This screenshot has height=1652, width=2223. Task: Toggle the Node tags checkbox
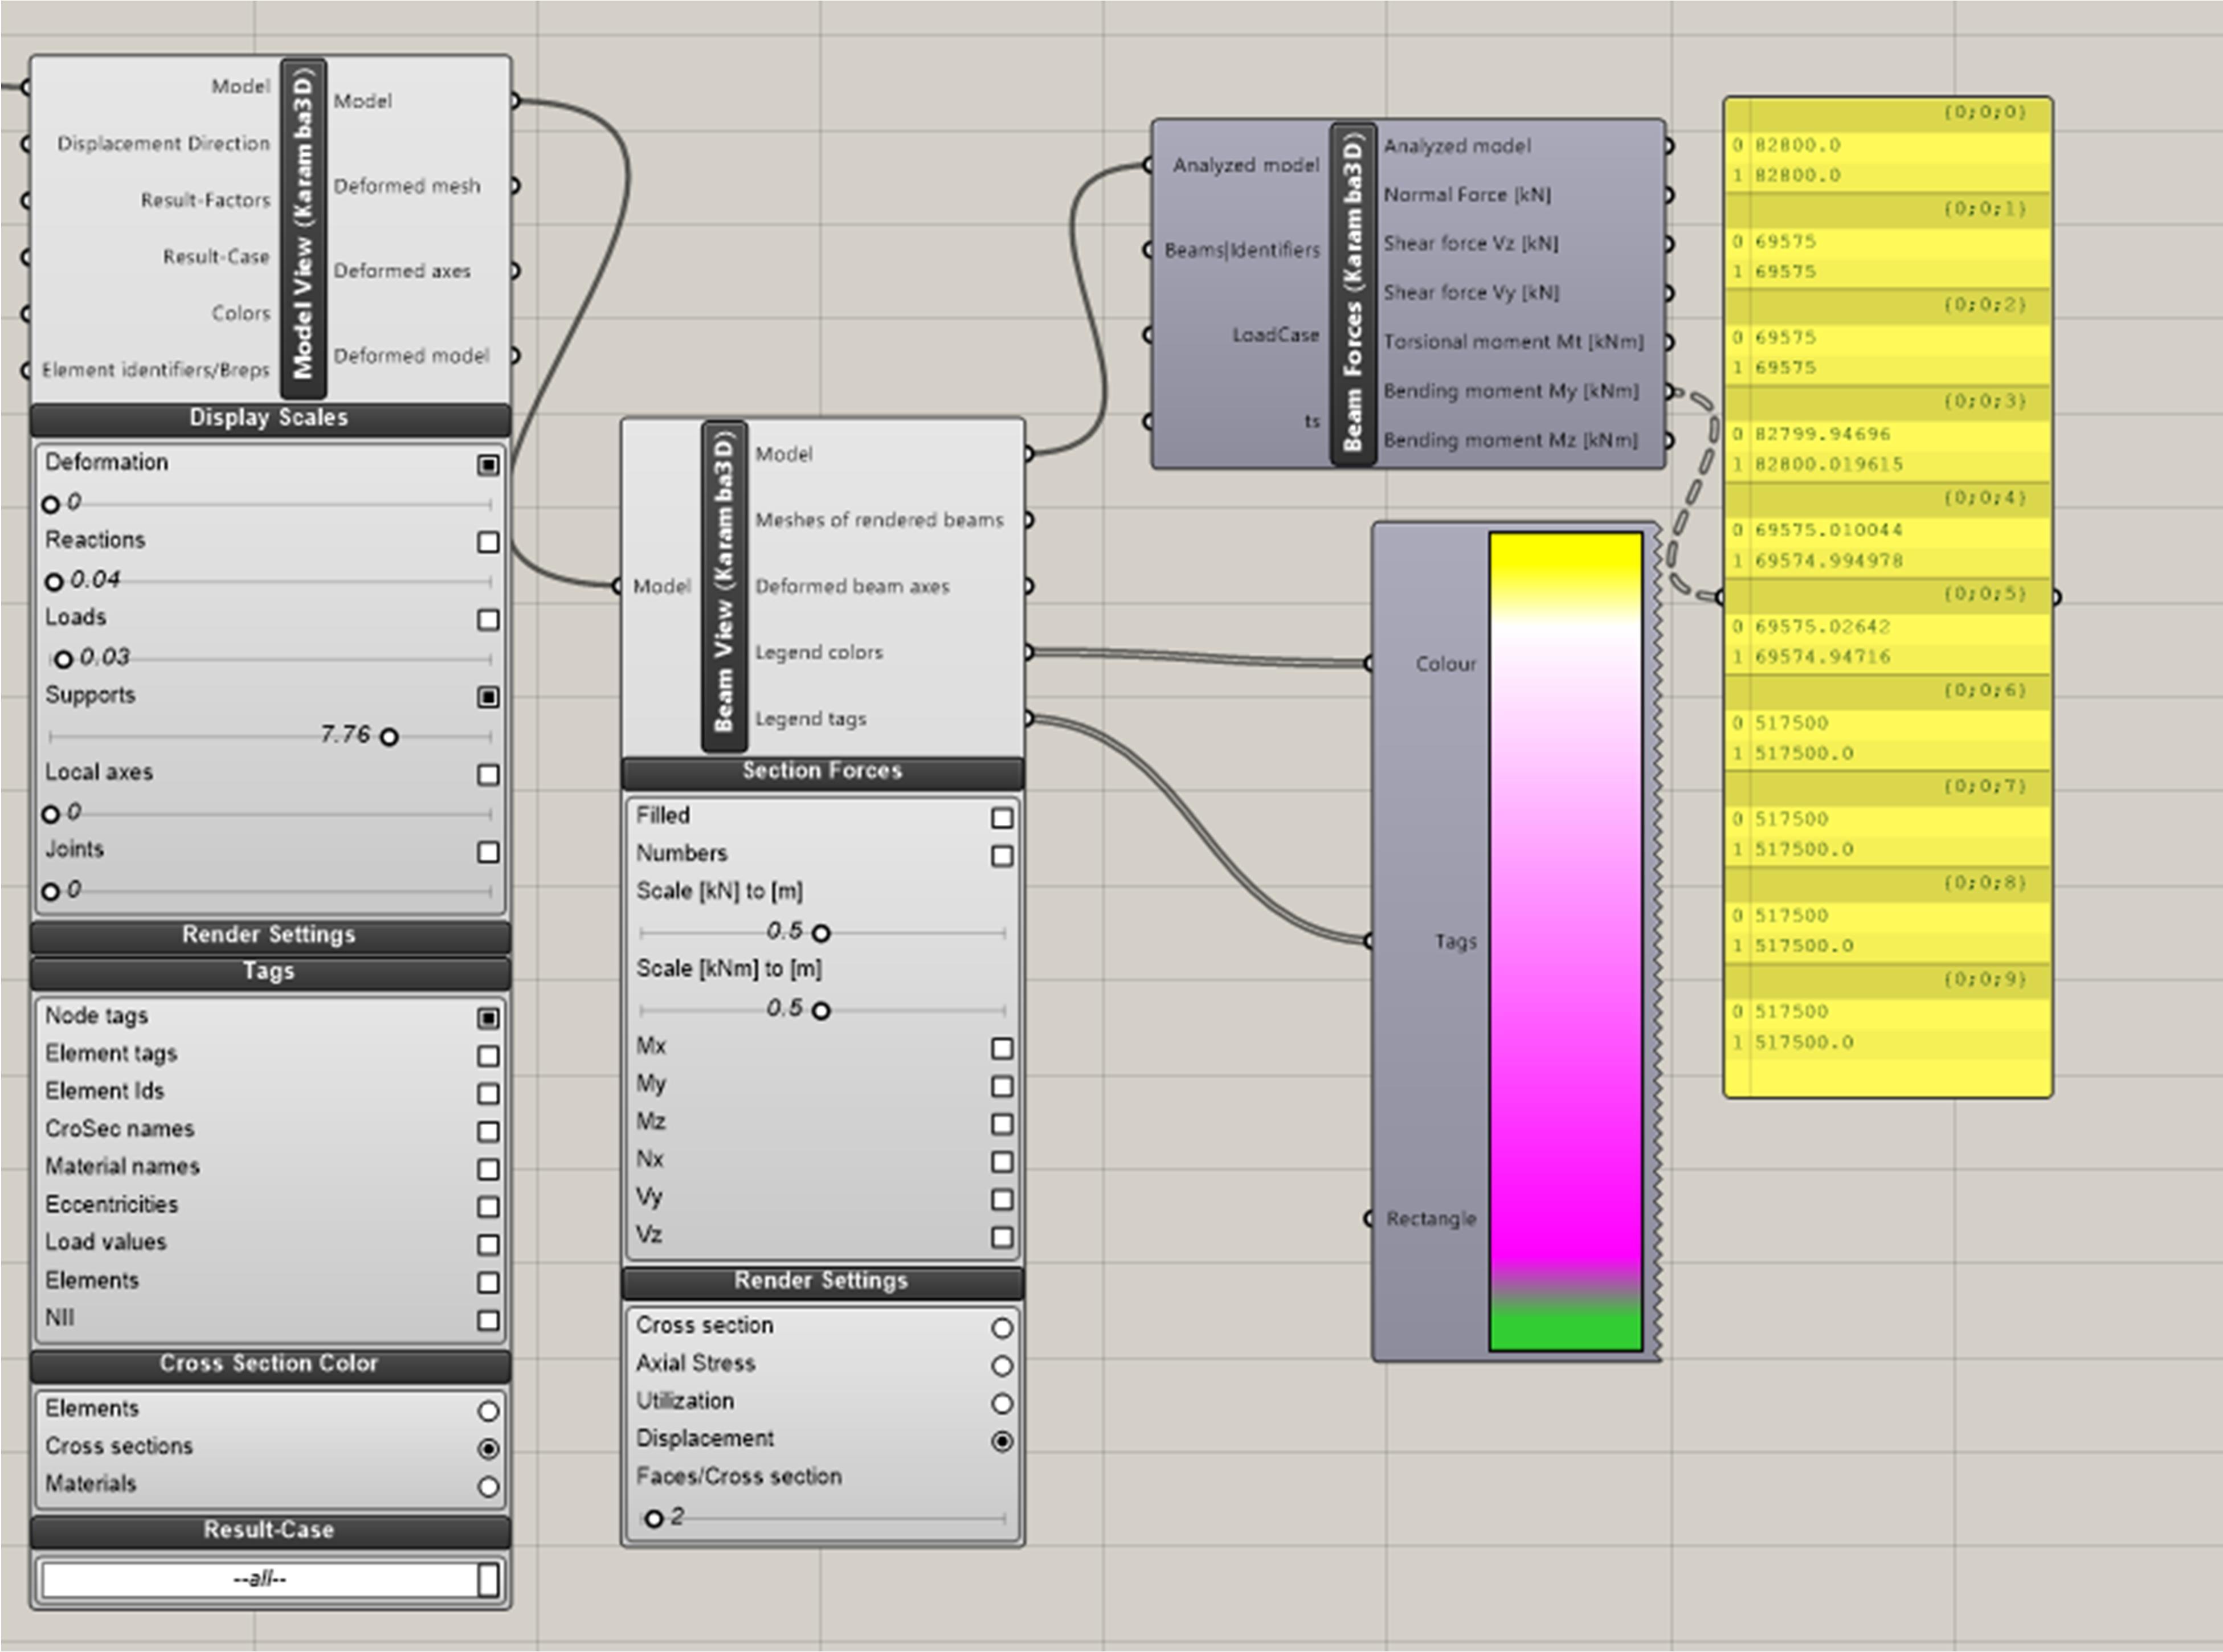click(488, 1018)
